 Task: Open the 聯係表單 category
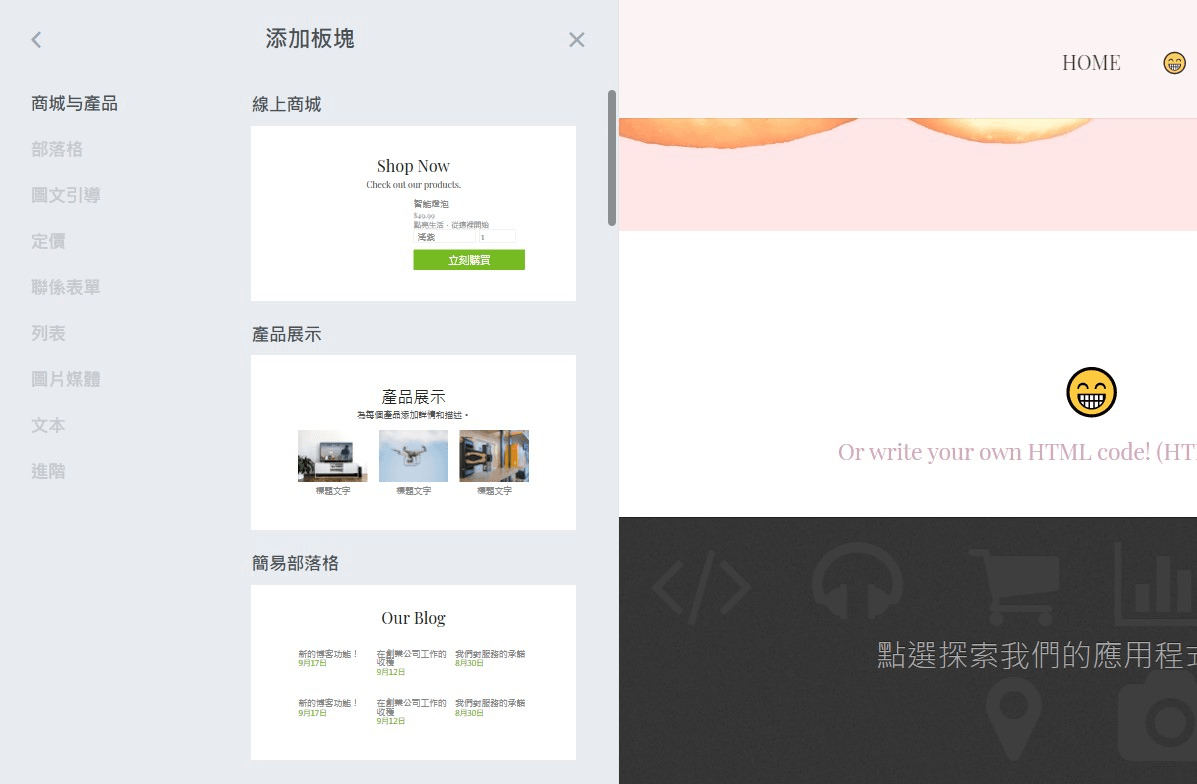point(66,287)
